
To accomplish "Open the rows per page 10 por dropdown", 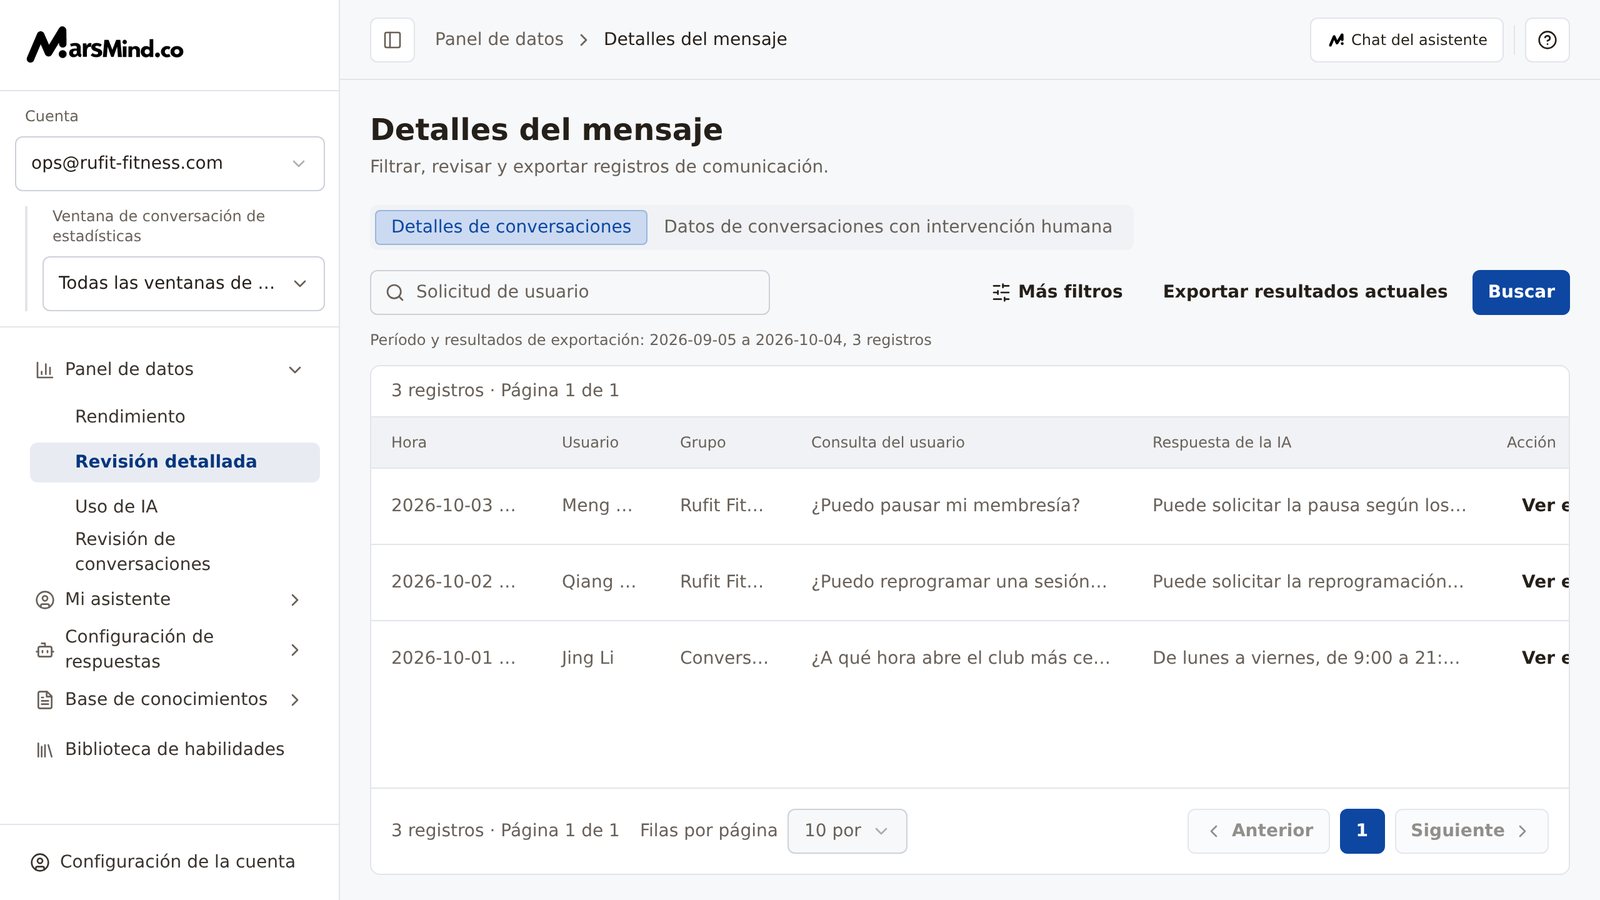I will pyautogui.click(x=847, y=831).
